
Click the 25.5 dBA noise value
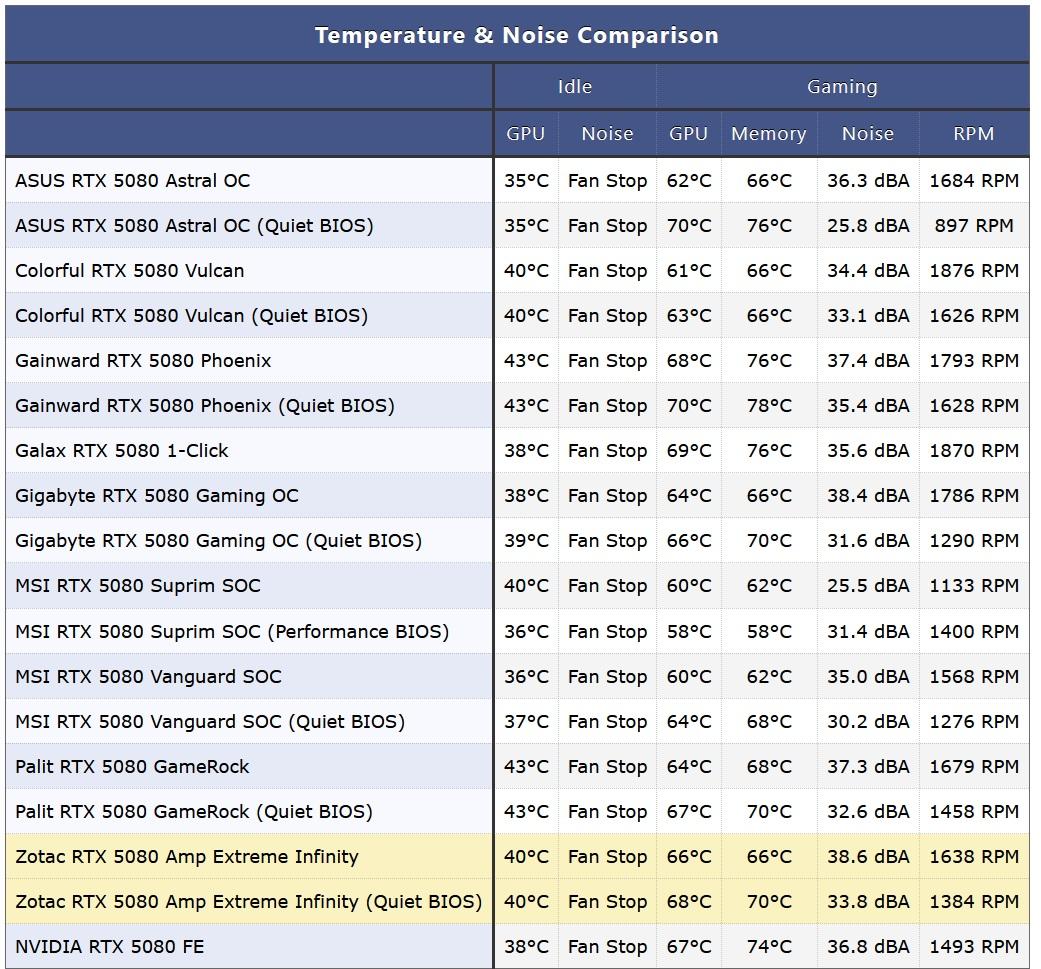pos(868,586)
